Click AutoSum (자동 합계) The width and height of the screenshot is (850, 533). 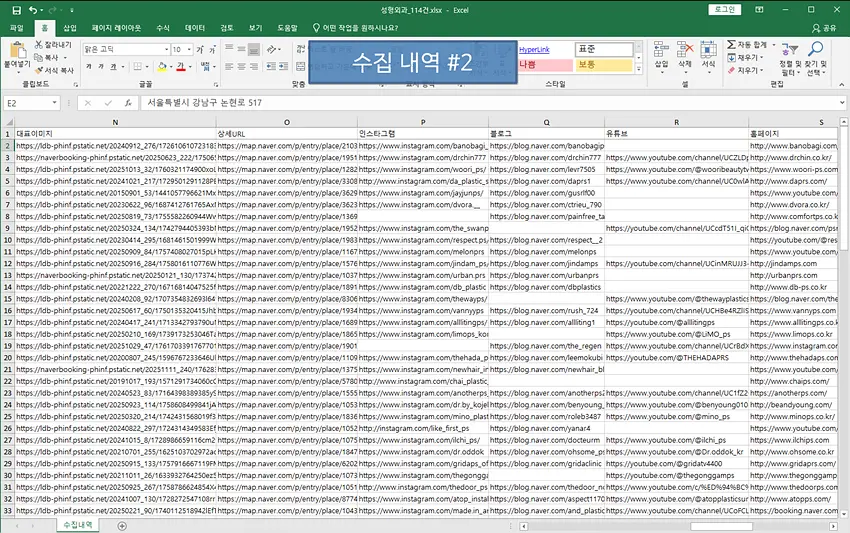click(x=748, y=44)
